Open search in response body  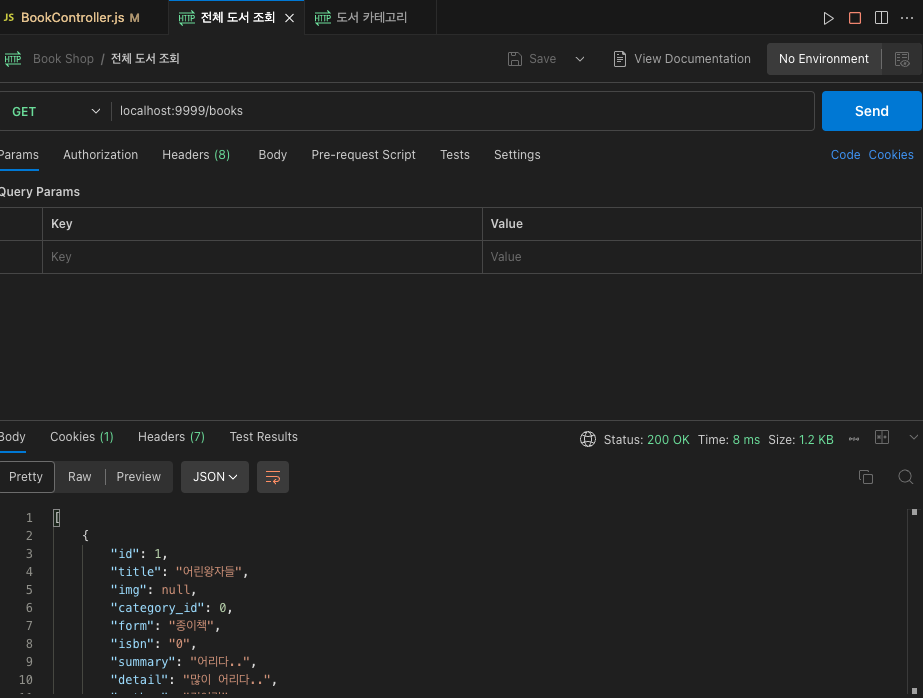point(905,477)
